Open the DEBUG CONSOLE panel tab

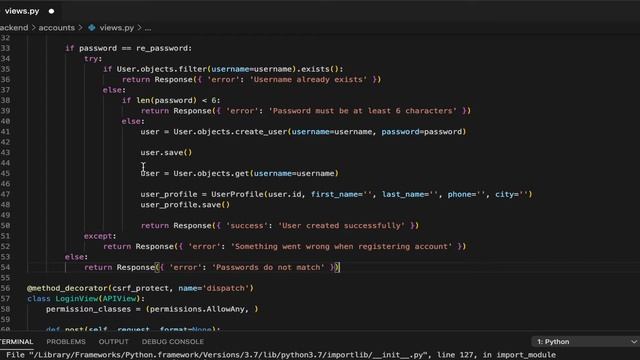click(x=173, y=342)
